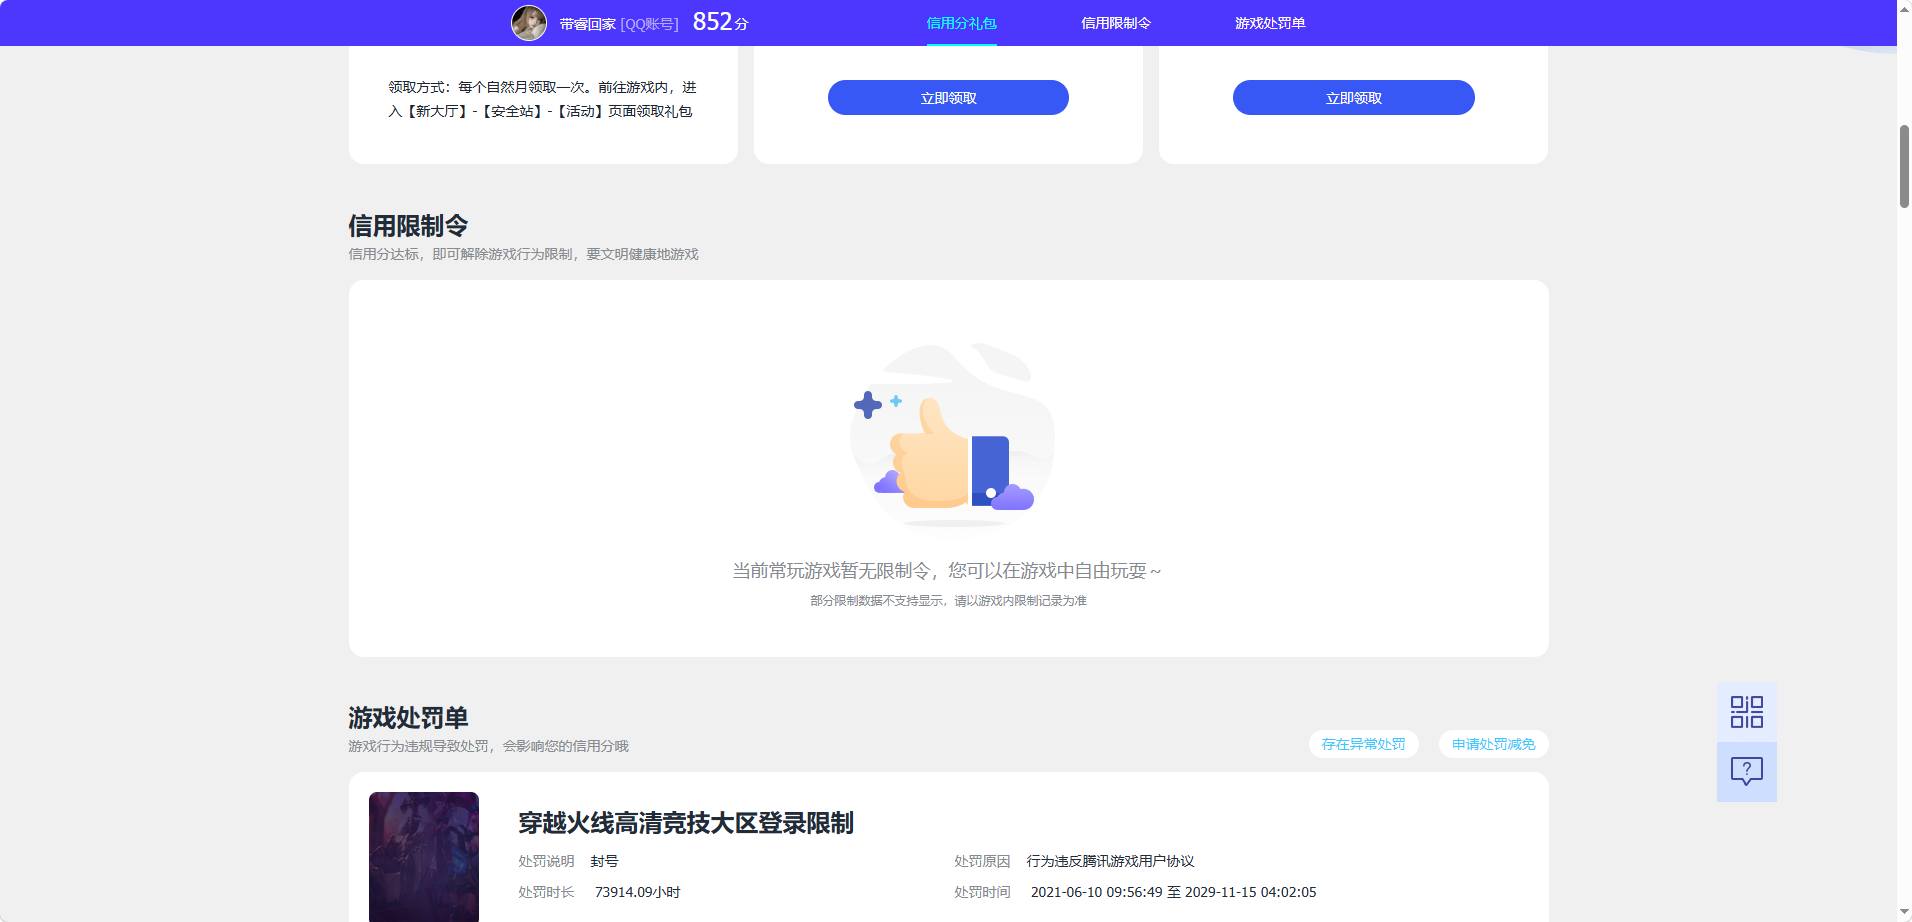Click the username 带睿回家 in the header

(587, 24)
